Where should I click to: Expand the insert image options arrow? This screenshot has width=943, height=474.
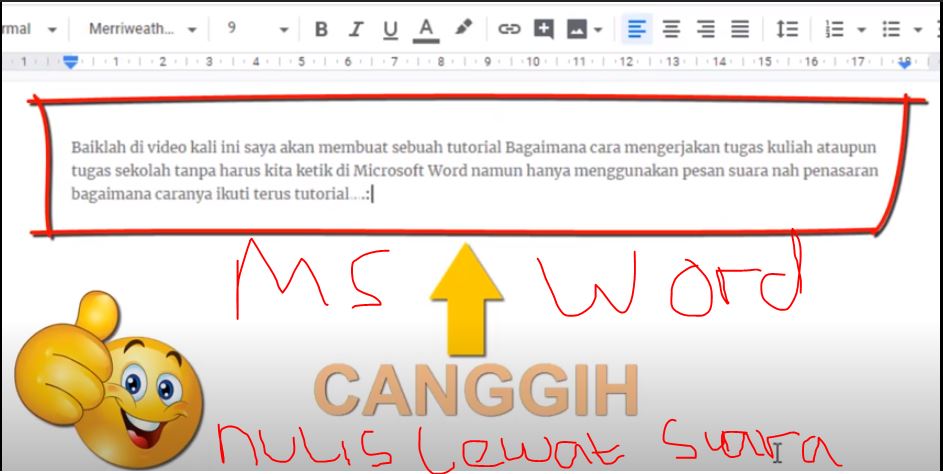[598, 29]
